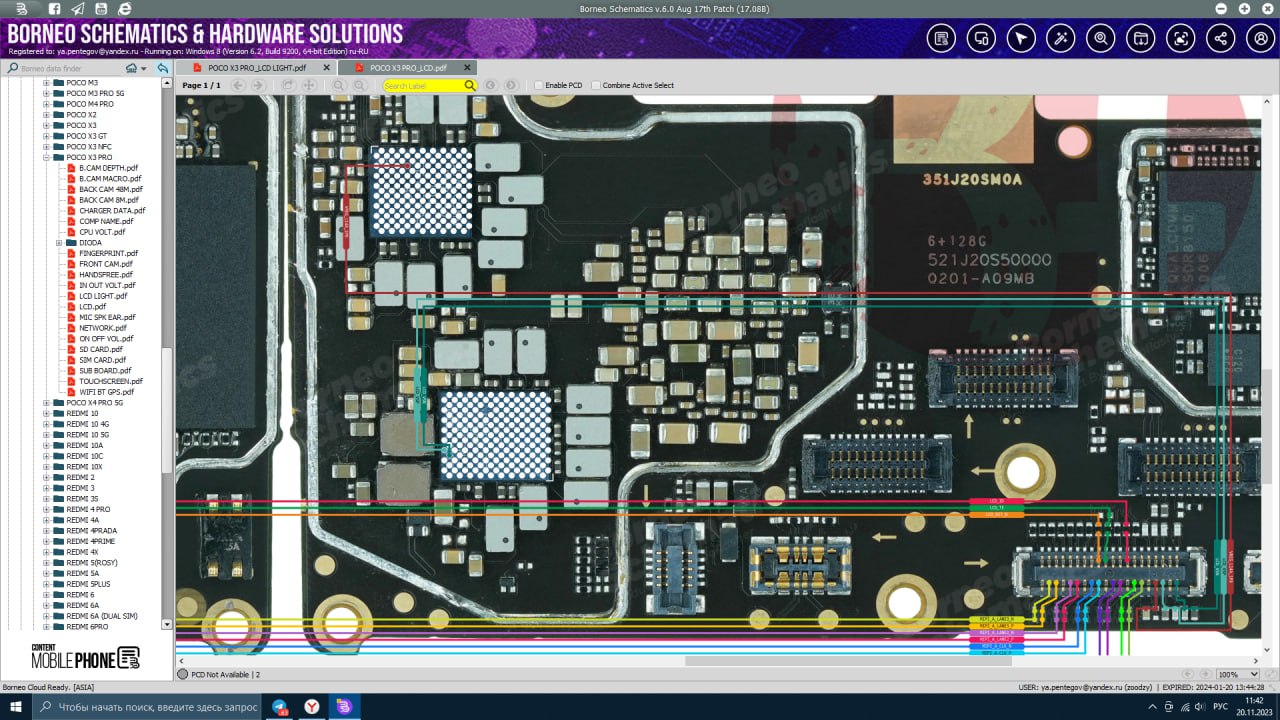This screenshot has width=1280, height=720.
Task: Expand the REDMI 10 folder
Action: click(x=46, y=413)
